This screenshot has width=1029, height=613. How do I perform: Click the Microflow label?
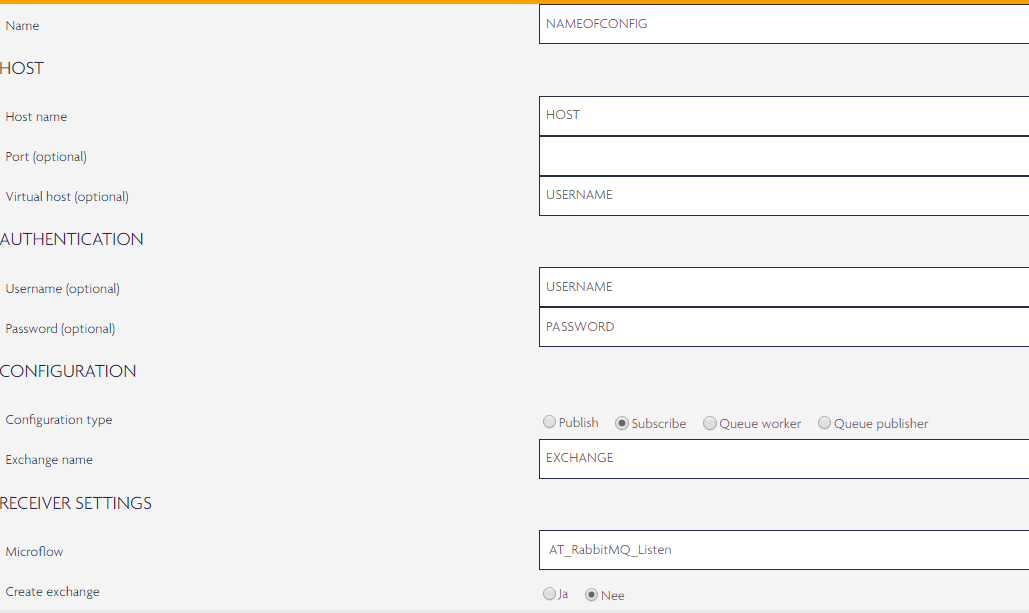[x=34, y=552]
